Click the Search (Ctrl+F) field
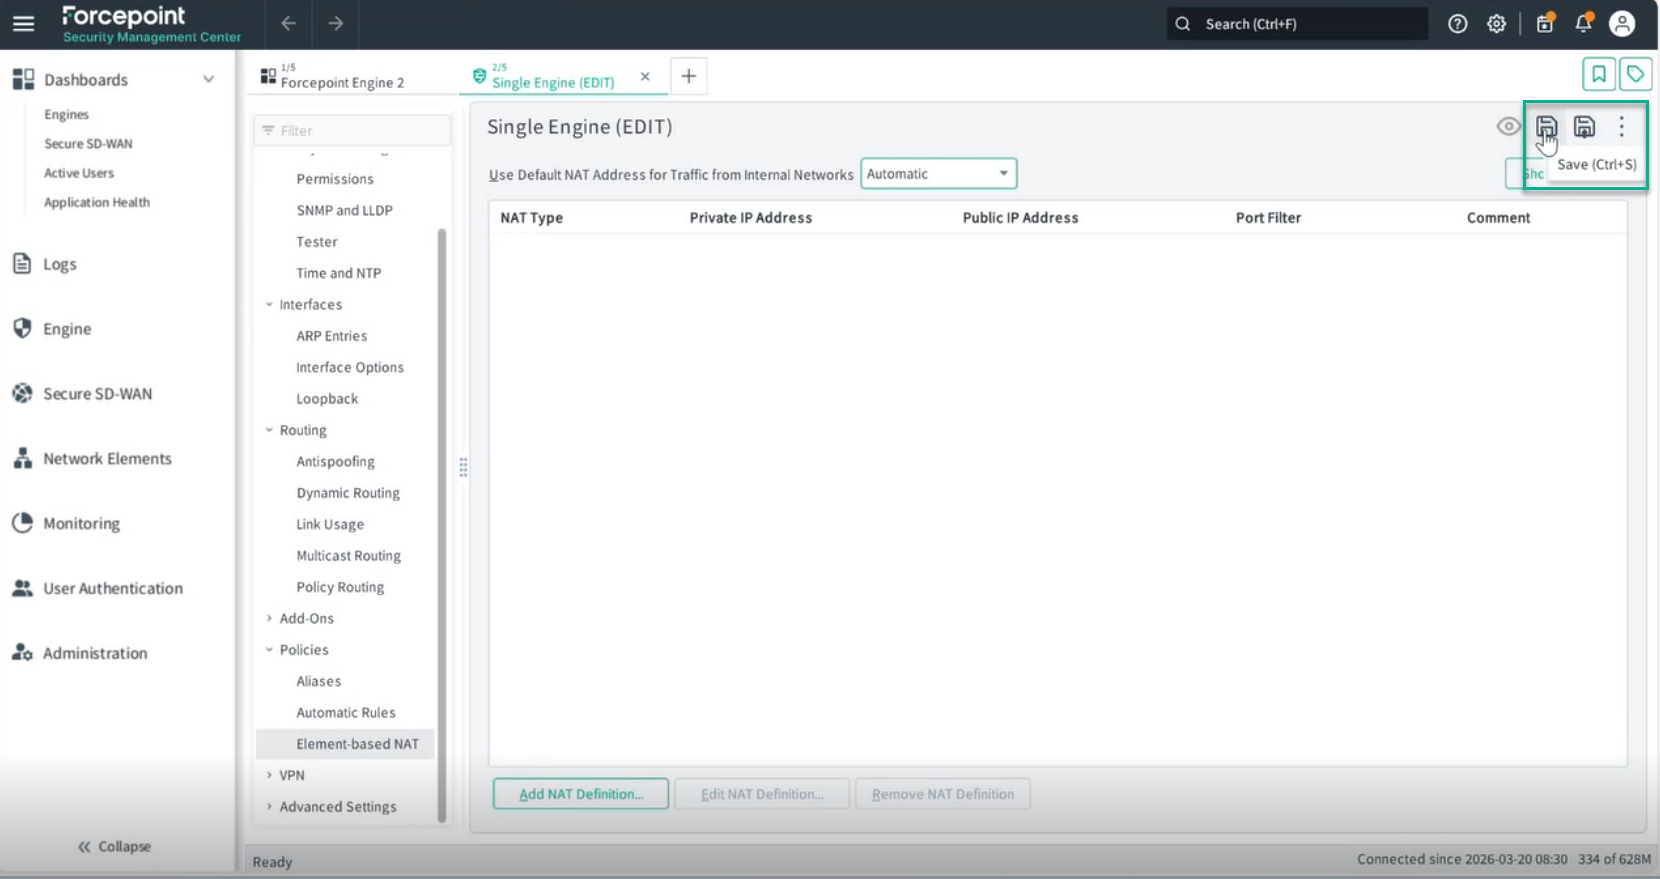This screenshot has height=879, width=1660. coord(1297,24)
